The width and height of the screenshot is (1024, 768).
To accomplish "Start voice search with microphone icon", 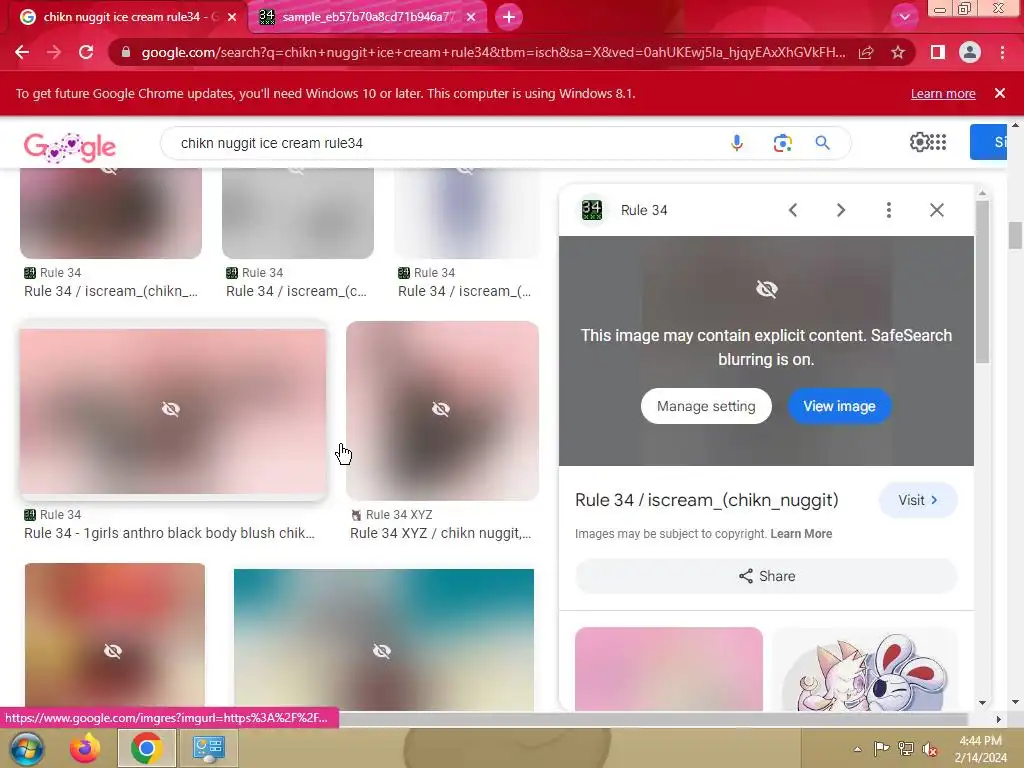I will (x=737, y=143).
